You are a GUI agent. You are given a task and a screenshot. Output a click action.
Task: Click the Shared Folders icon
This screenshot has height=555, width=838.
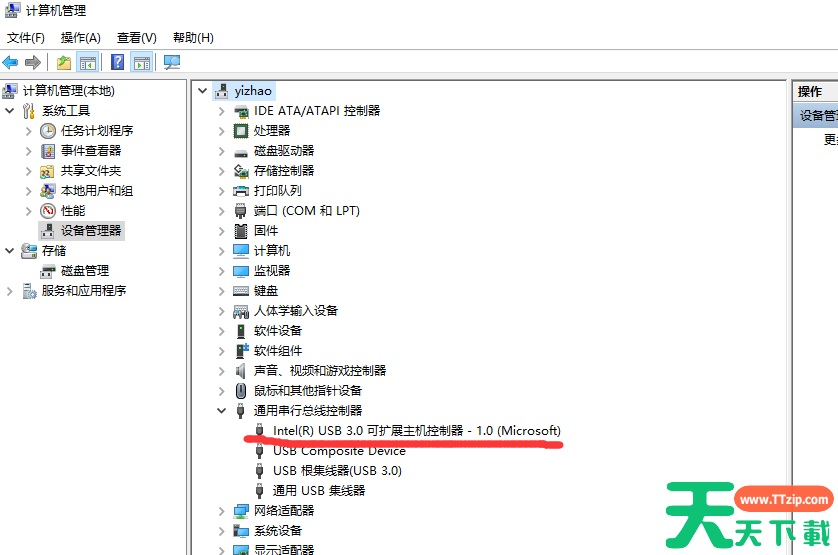coord(48,171)
